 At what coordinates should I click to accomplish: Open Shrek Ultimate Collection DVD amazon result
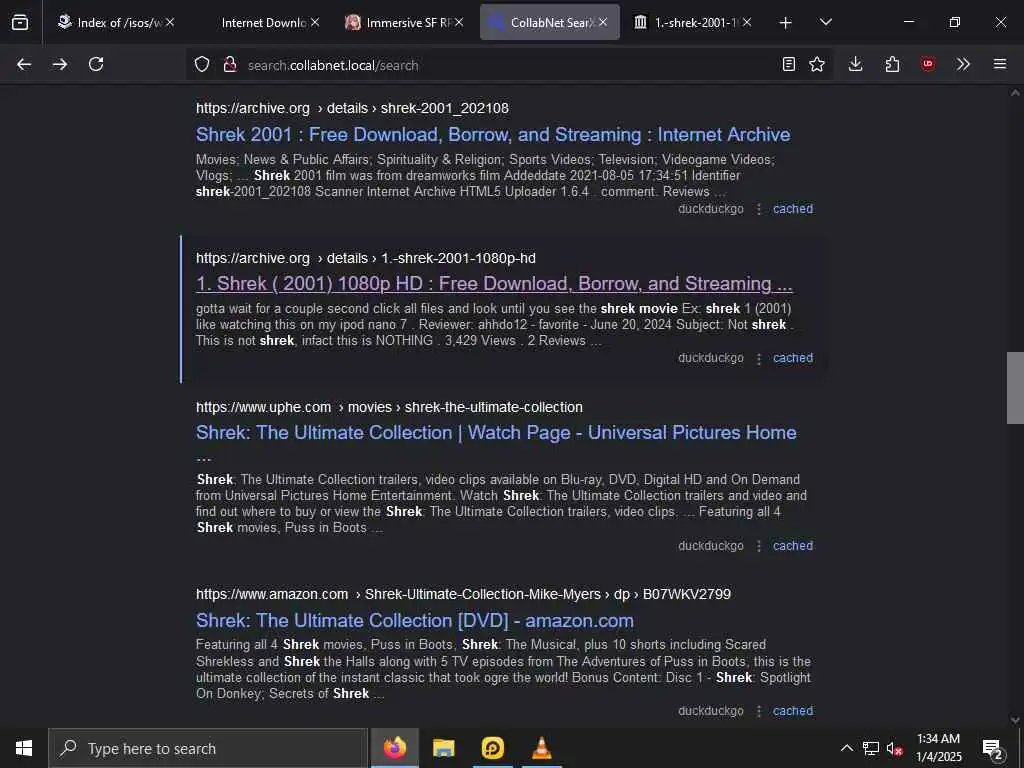coord(415,620)
